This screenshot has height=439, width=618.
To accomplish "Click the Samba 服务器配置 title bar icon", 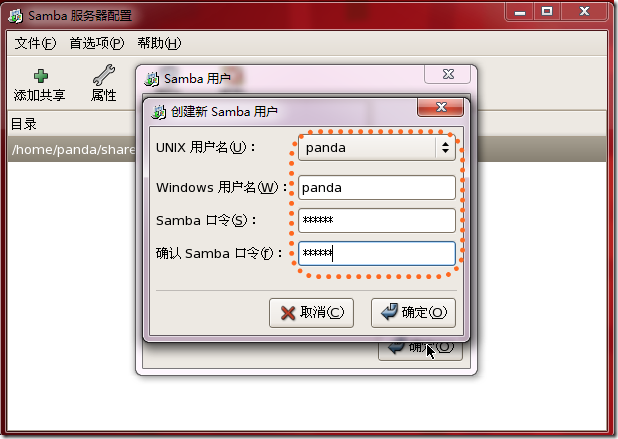I will point(16,16).
